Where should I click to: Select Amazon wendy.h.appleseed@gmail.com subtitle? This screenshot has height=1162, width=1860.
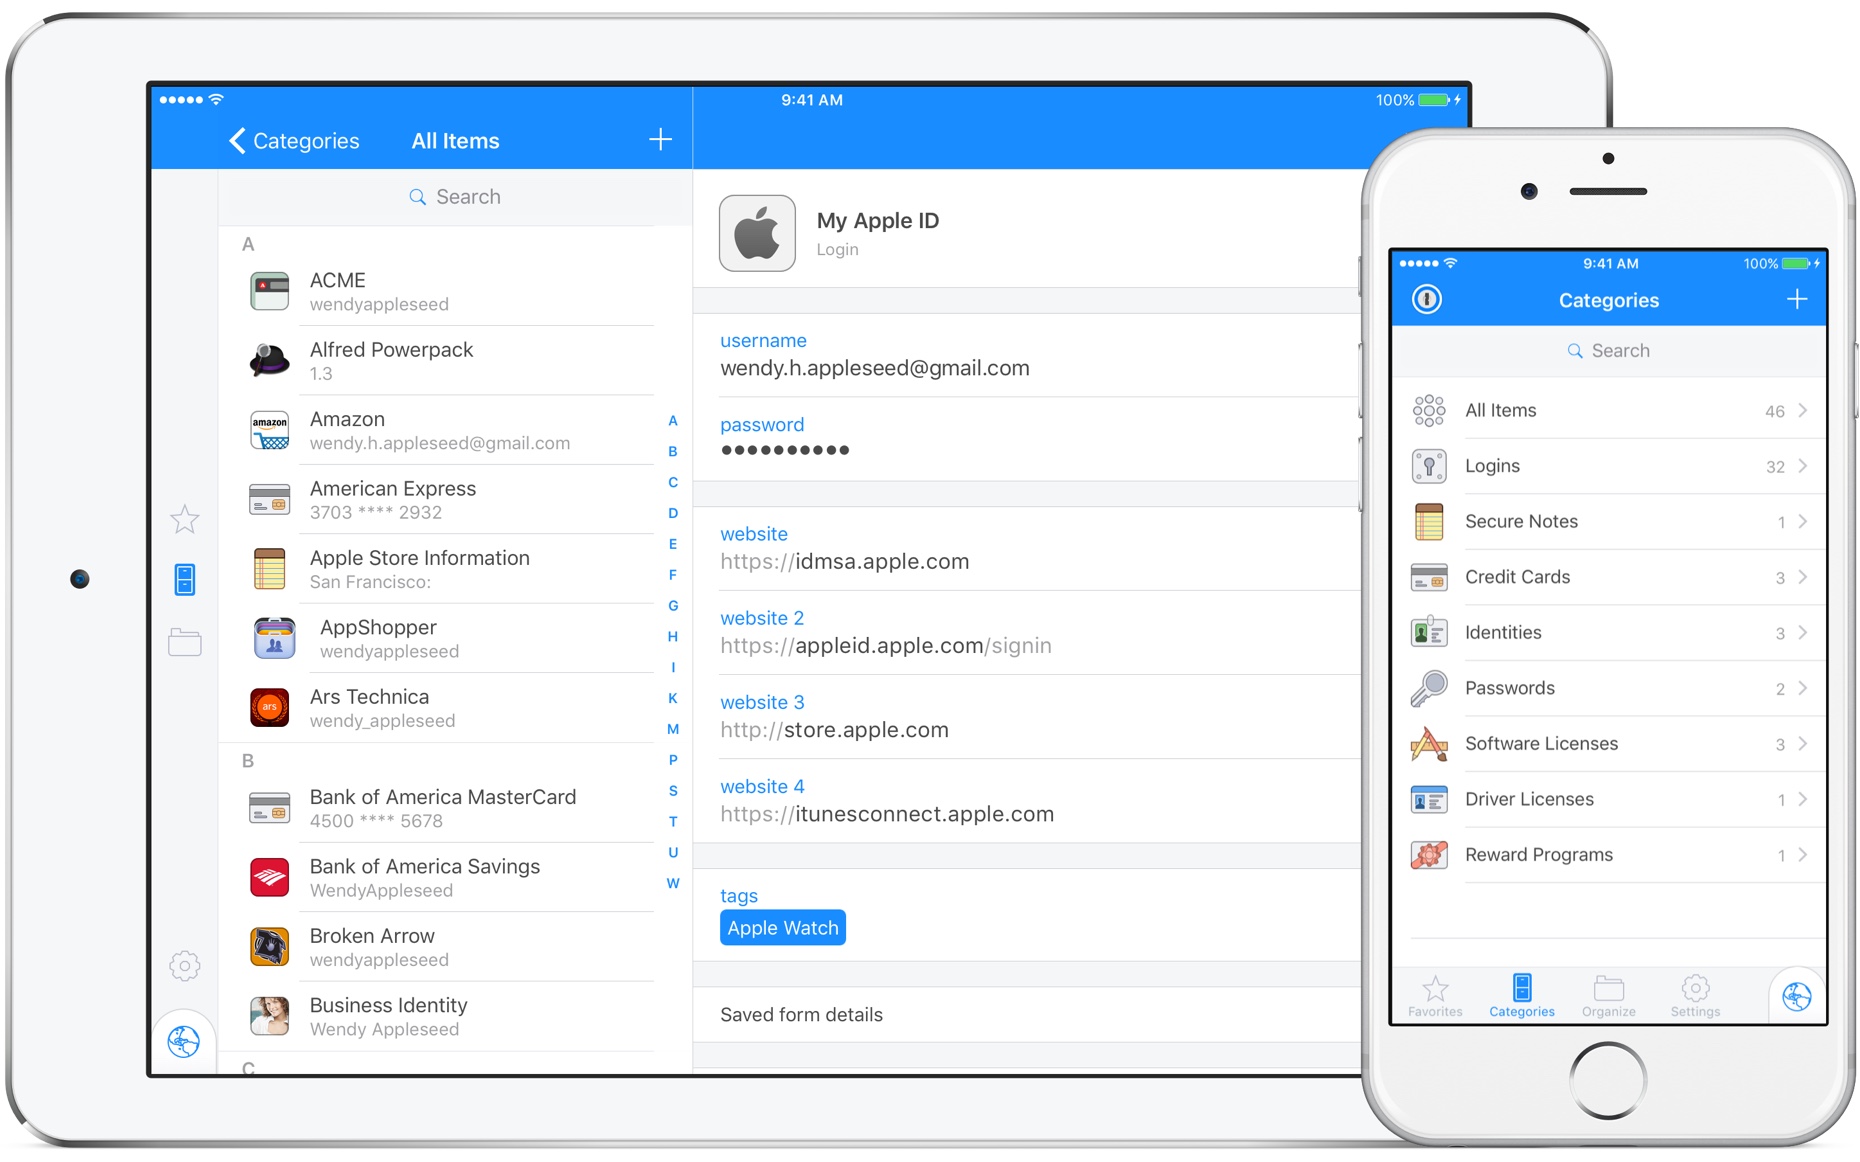[x=440, y=443]
